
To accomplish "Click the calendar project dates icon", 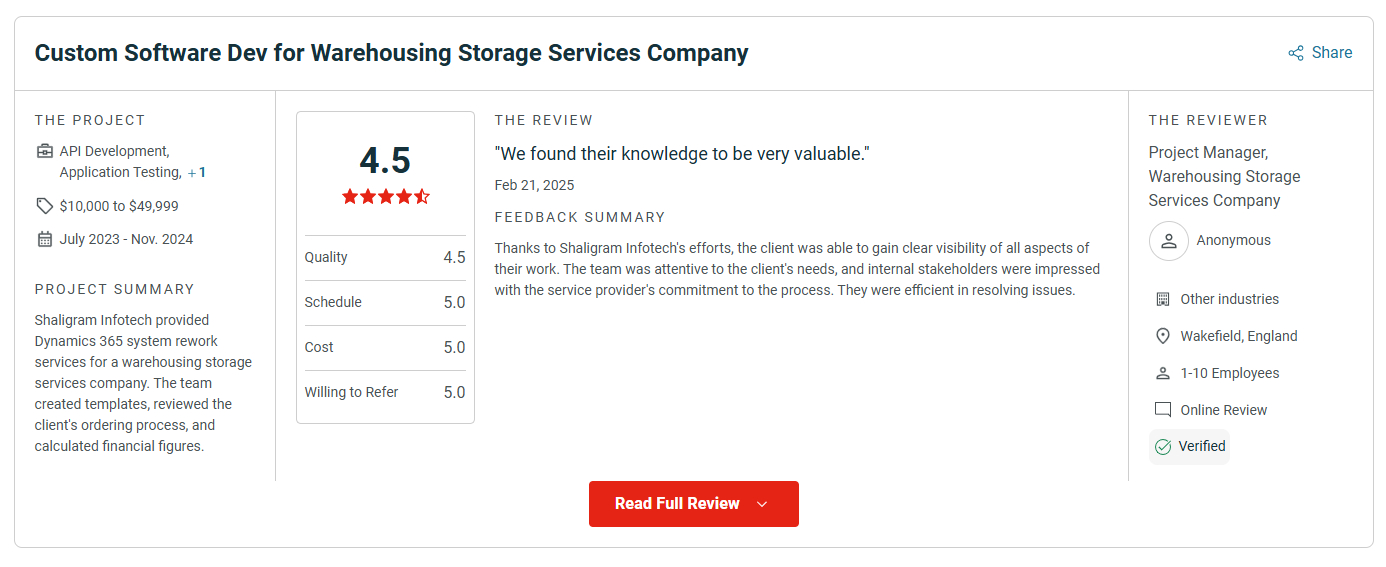I will click(x=45, y=239).
